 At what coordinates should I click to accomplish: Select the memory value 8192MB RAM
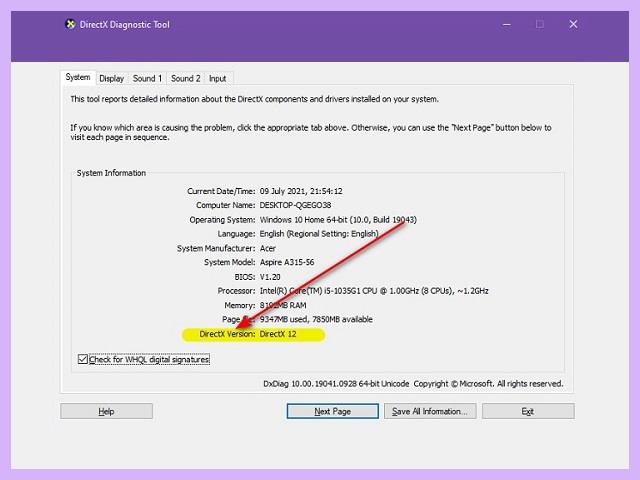click(283, 305)
